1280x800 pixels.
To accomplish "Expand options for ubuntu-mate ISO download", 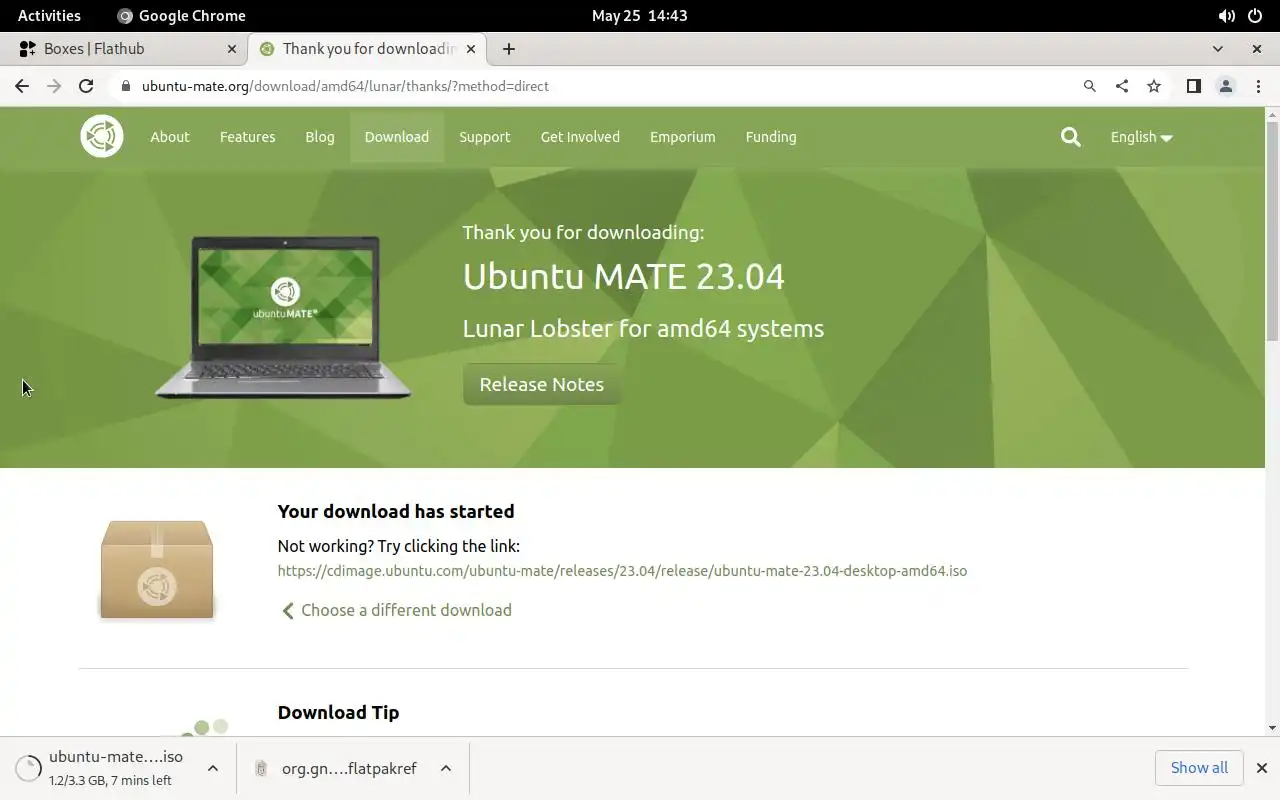I will click(x=213, y=768).
